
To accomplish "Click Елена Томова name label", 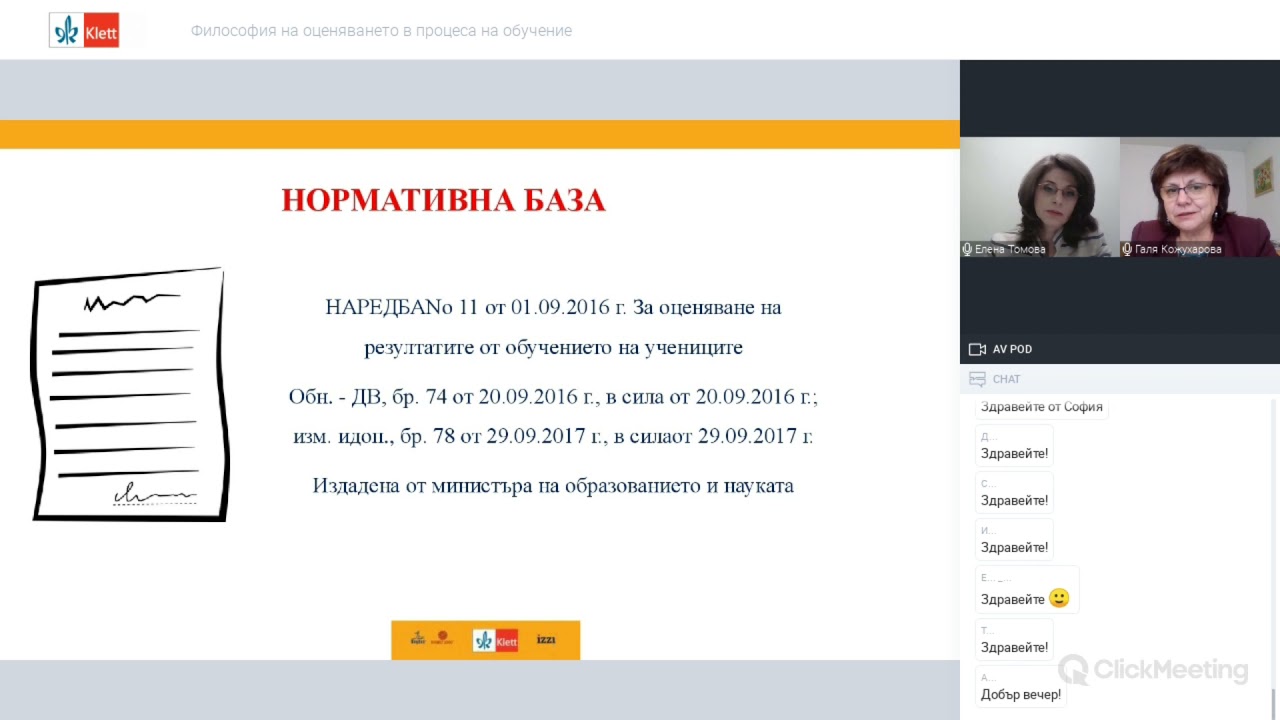I will coord(1010,249).
